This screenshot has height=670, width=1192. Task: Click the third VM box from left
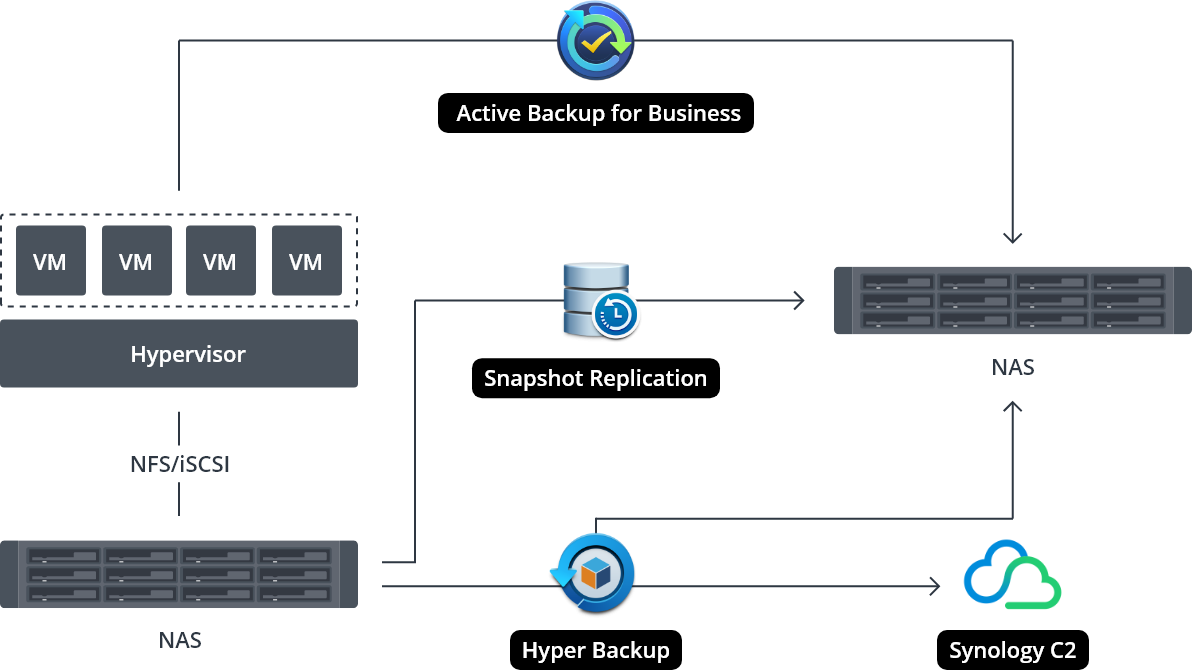tap(220, 261)
